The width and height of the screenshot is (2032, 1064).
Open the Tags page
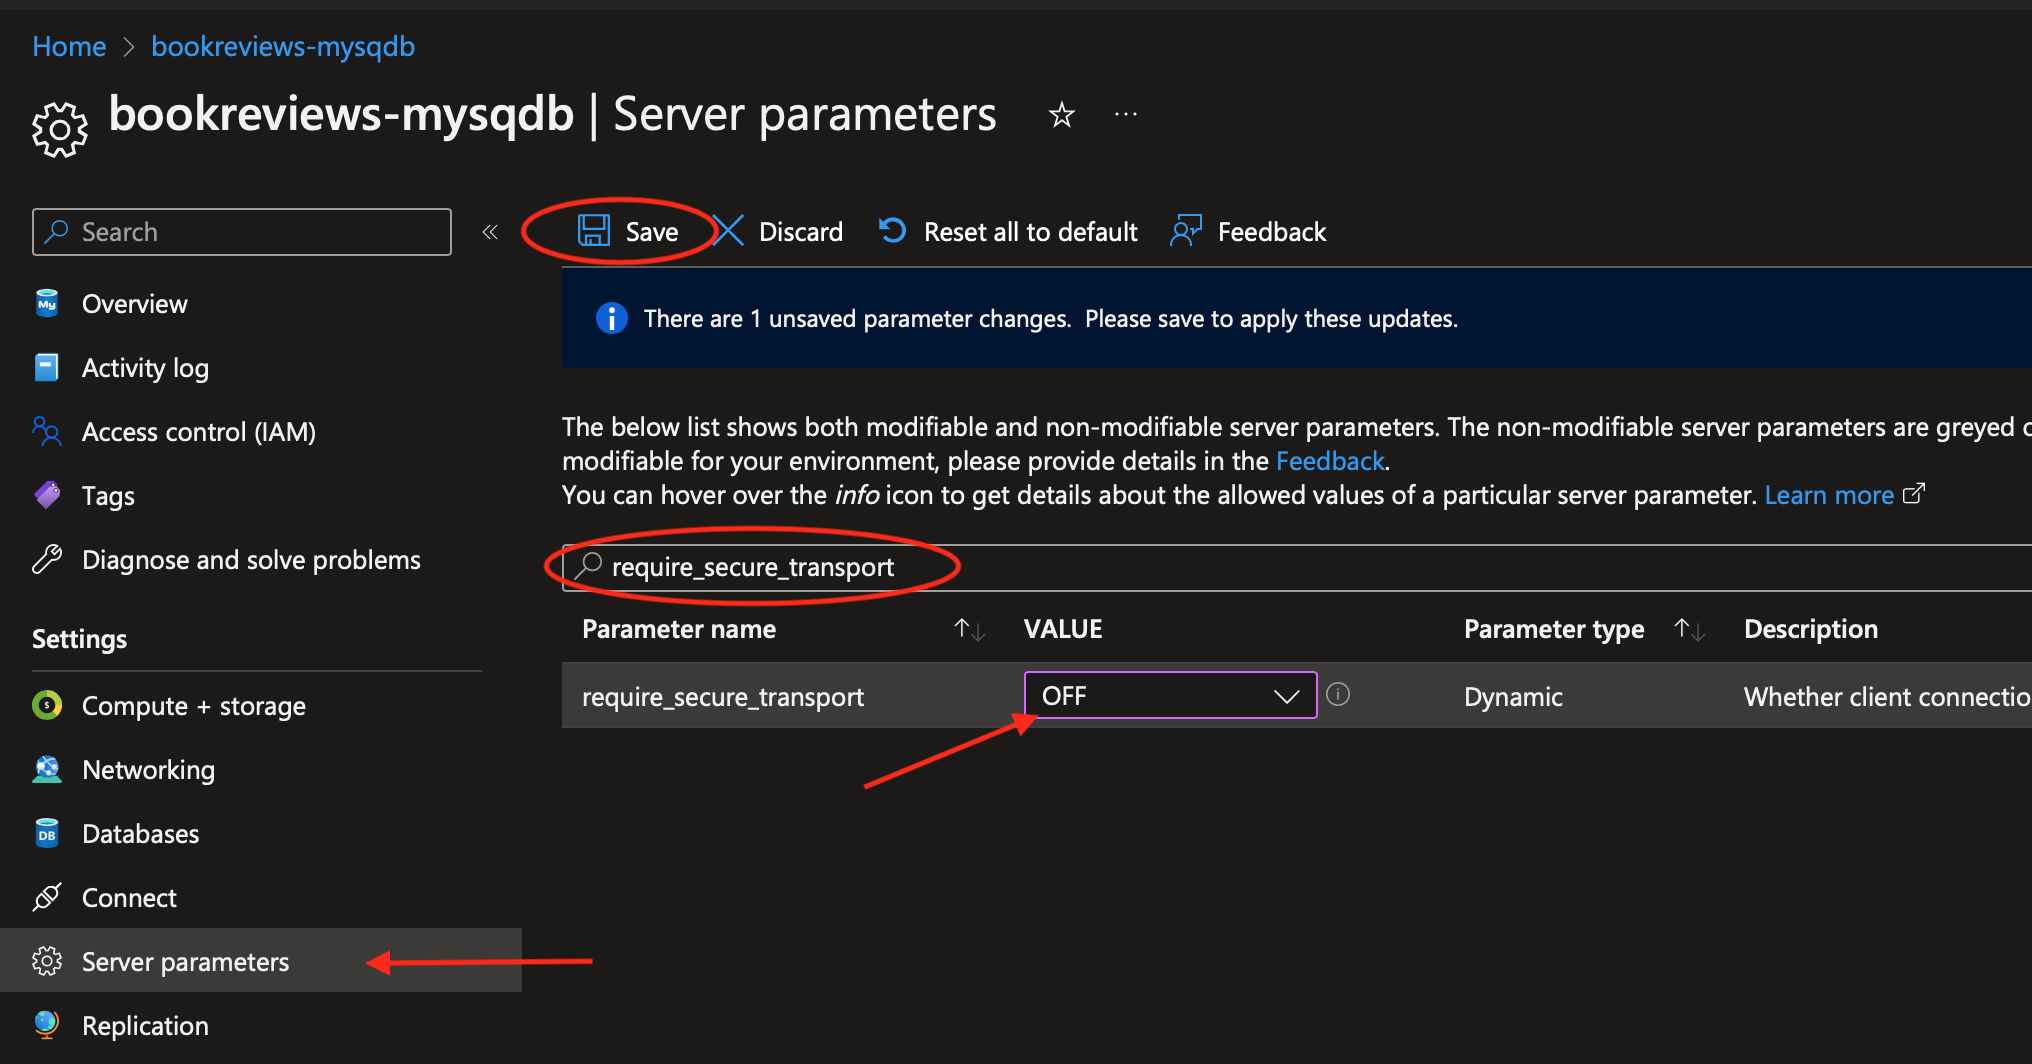pyautogui.click(x=108, y=496)
